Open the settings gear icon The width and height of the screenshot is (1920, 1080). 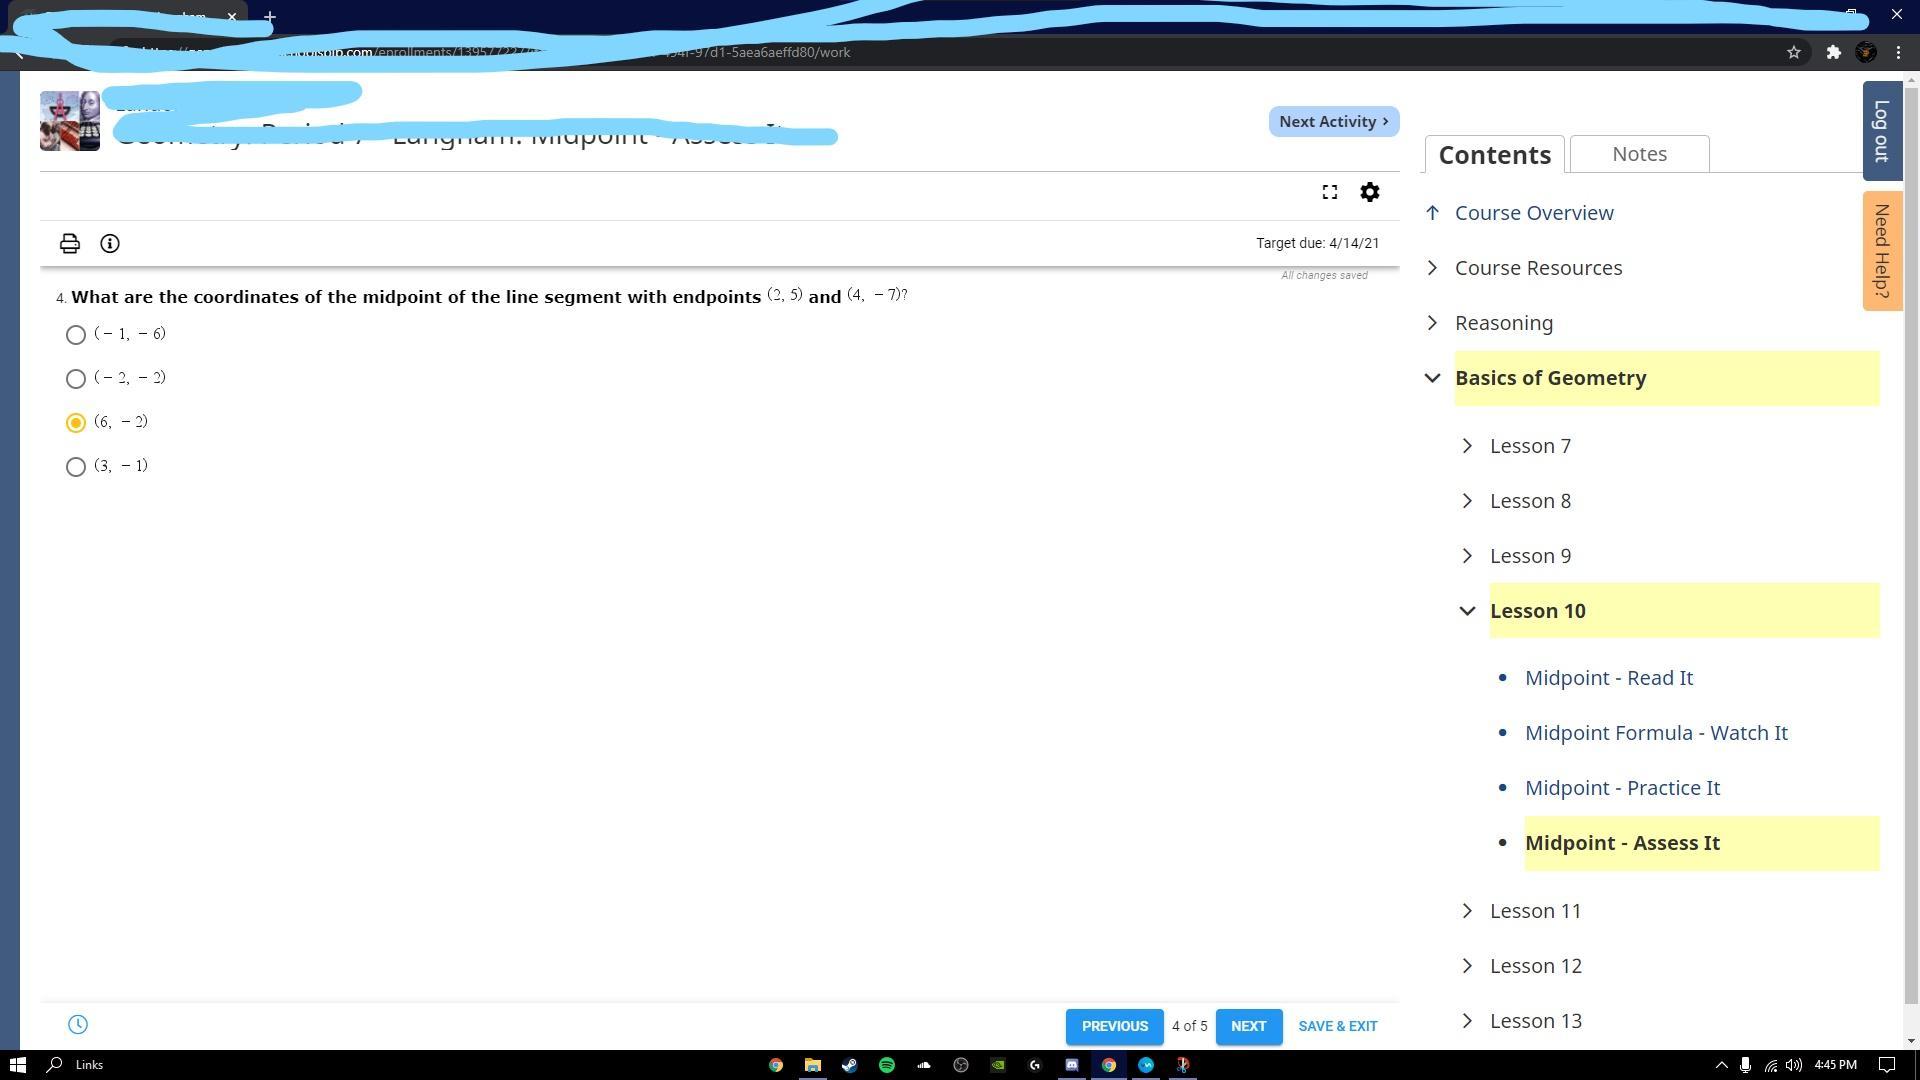pos(1369,192)
